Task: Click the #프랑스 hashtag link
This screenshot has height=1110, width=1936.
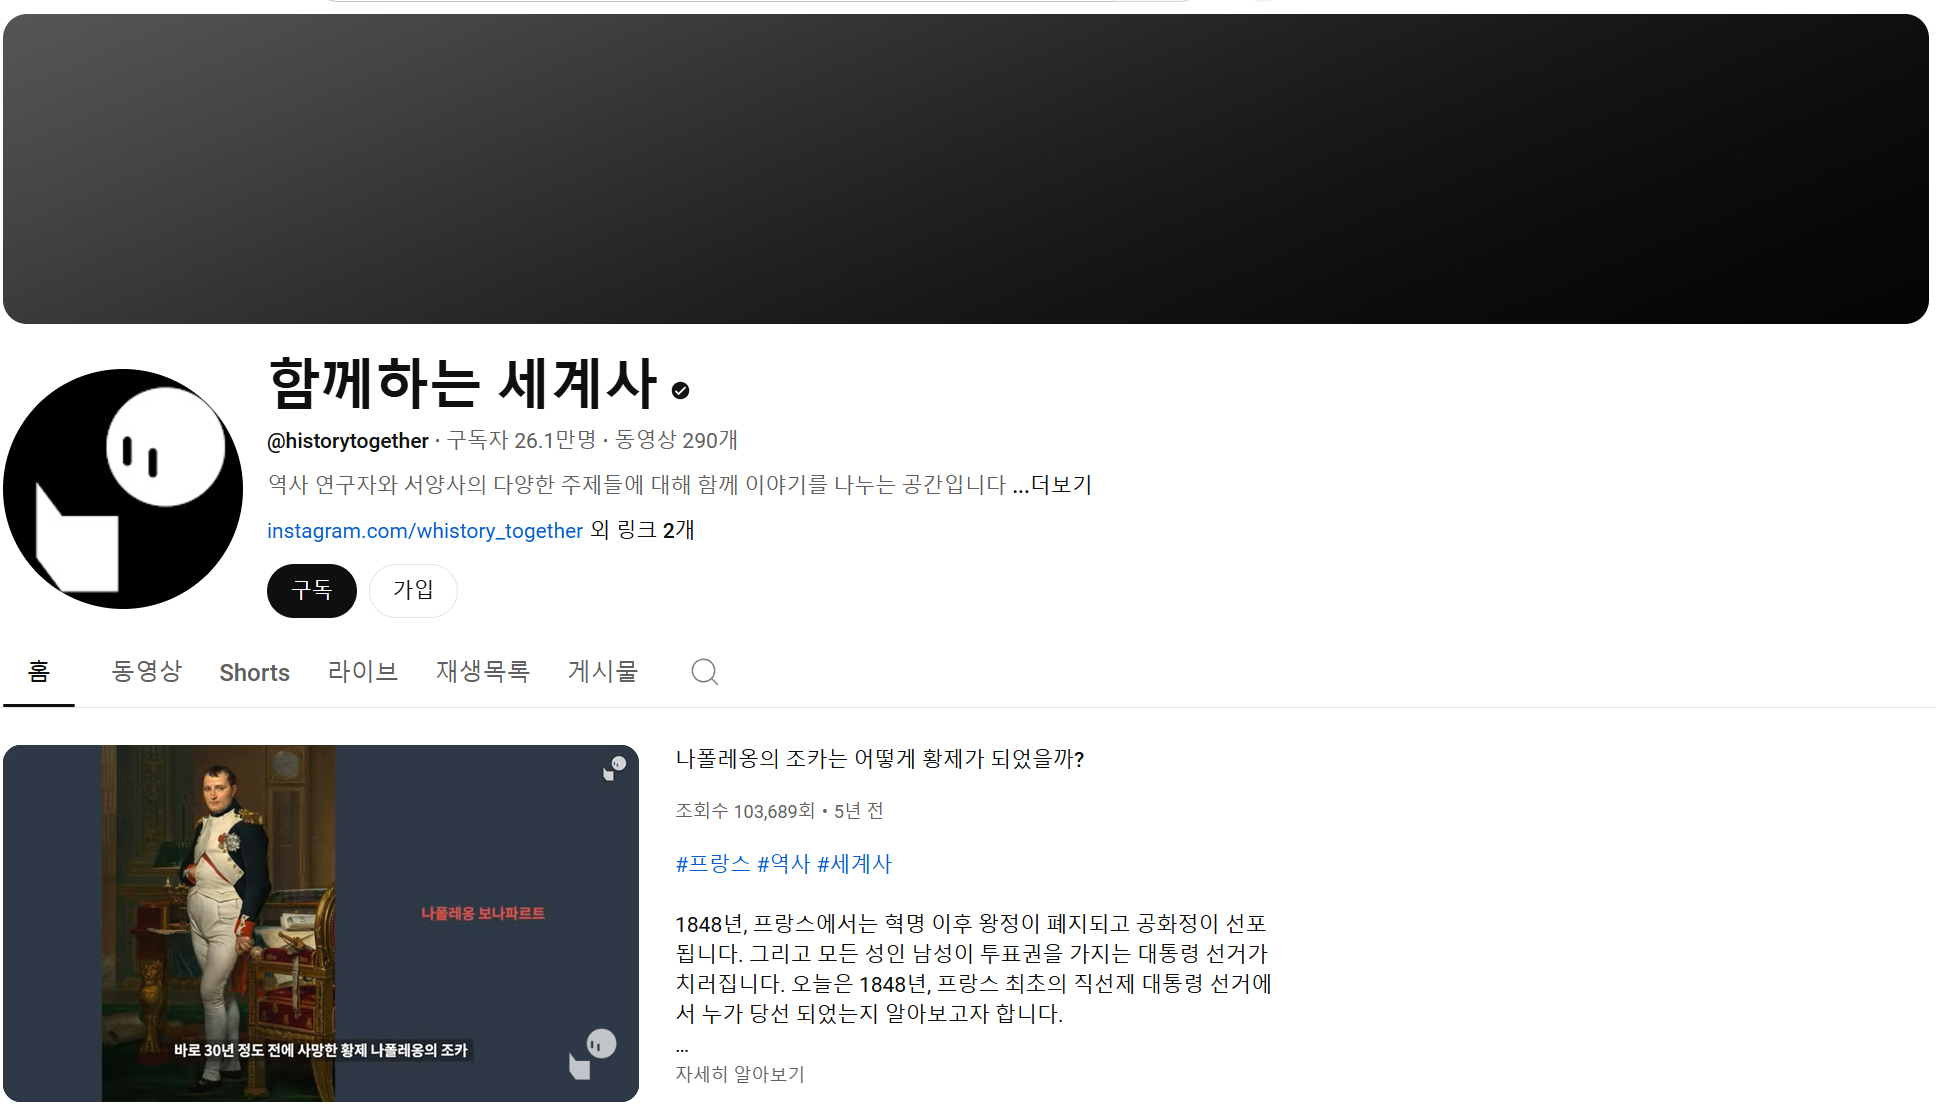Action: [x=713, y=863]
